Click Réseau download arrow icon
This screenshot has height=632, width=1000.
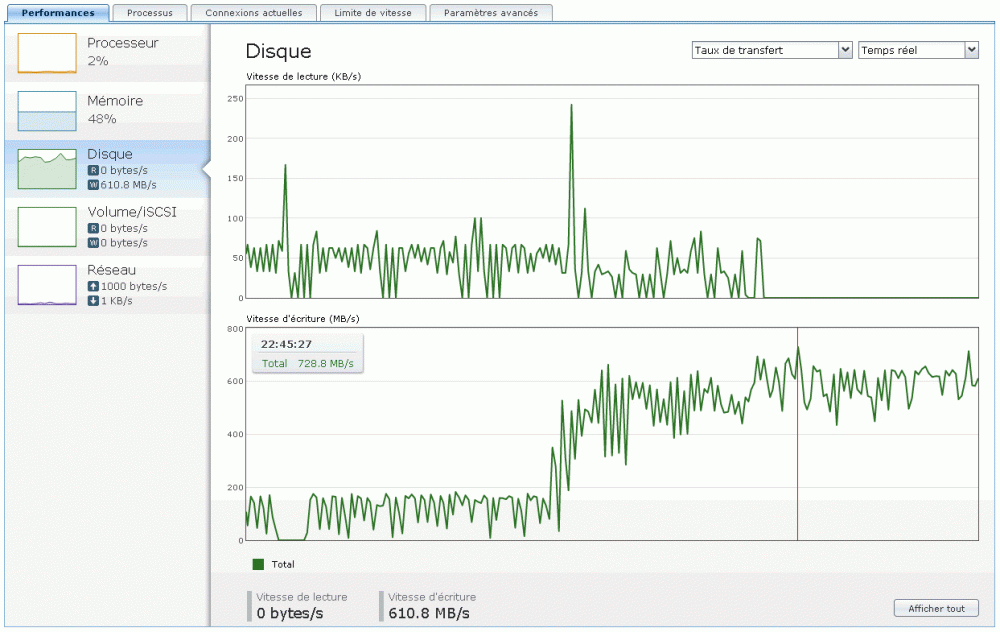pyautogui.click(x=93, y=301)
